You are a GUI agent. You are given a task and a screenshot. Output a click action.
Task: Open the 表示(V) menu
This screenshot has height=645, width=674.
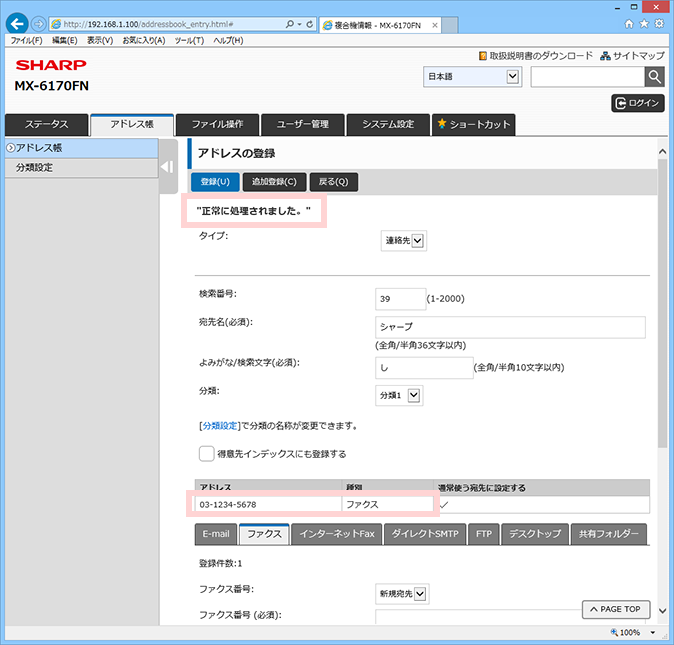click(100, 40)
